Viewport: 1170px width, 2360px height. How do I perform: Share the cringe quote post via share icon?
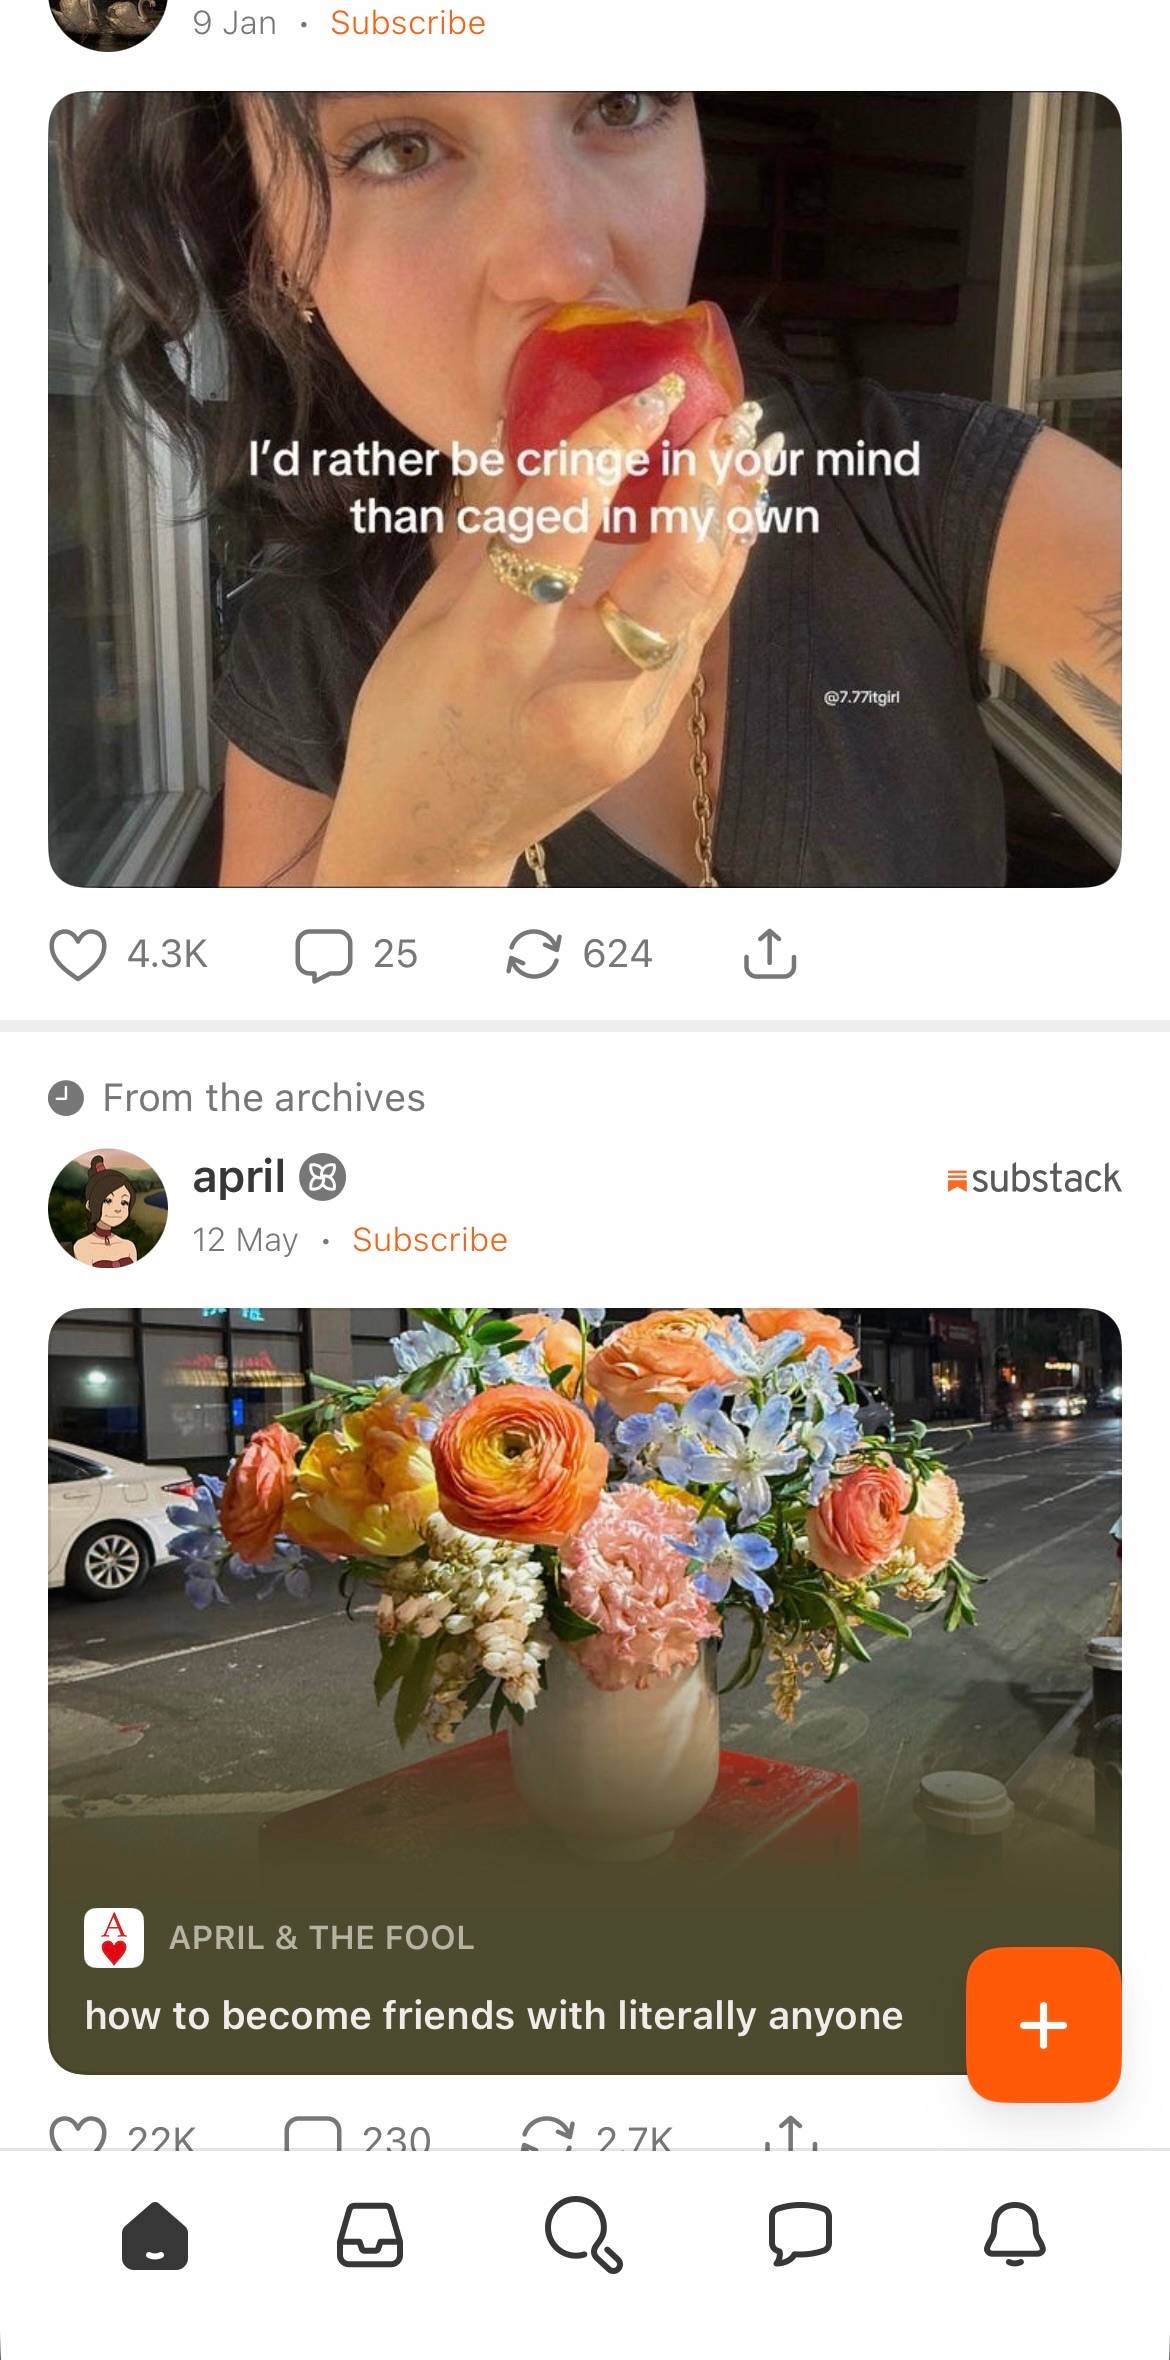coord(770,954)
